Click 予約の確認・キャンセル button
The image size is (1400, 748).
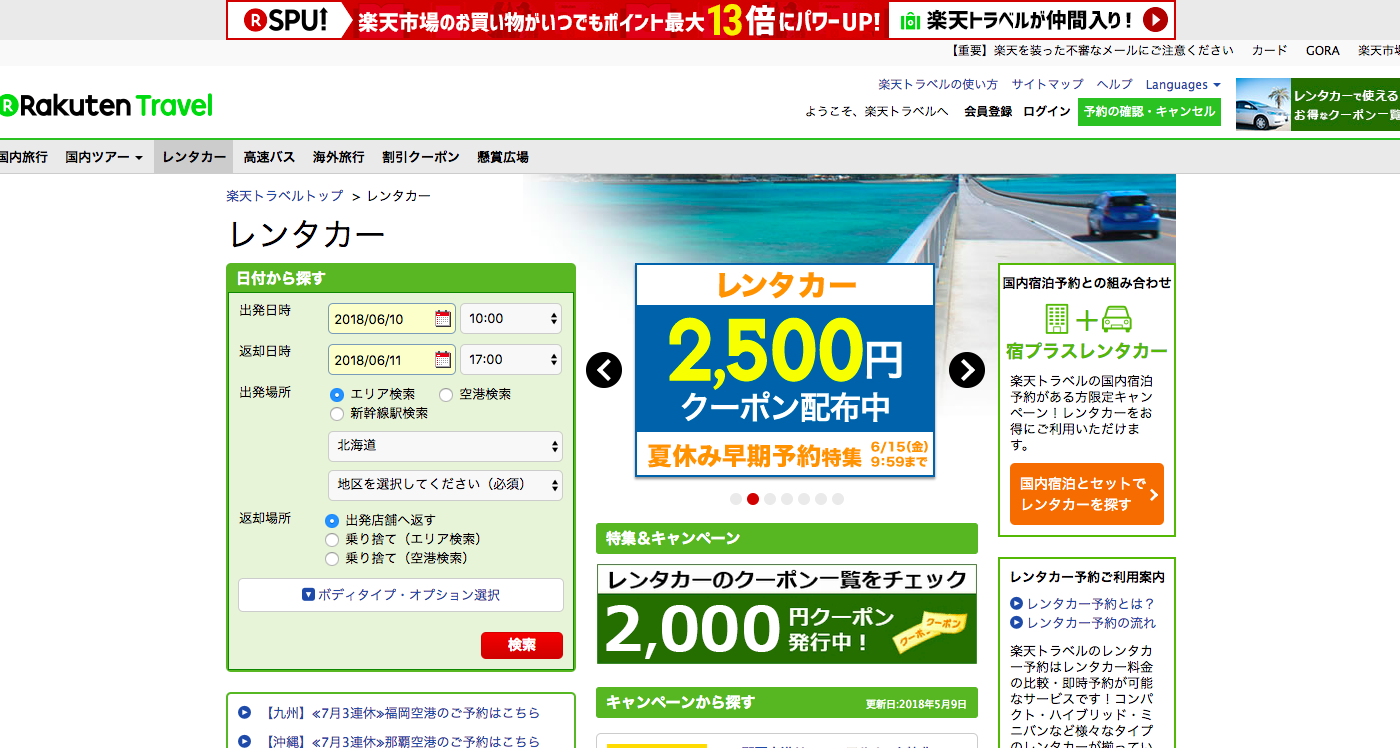(1149, 111)
